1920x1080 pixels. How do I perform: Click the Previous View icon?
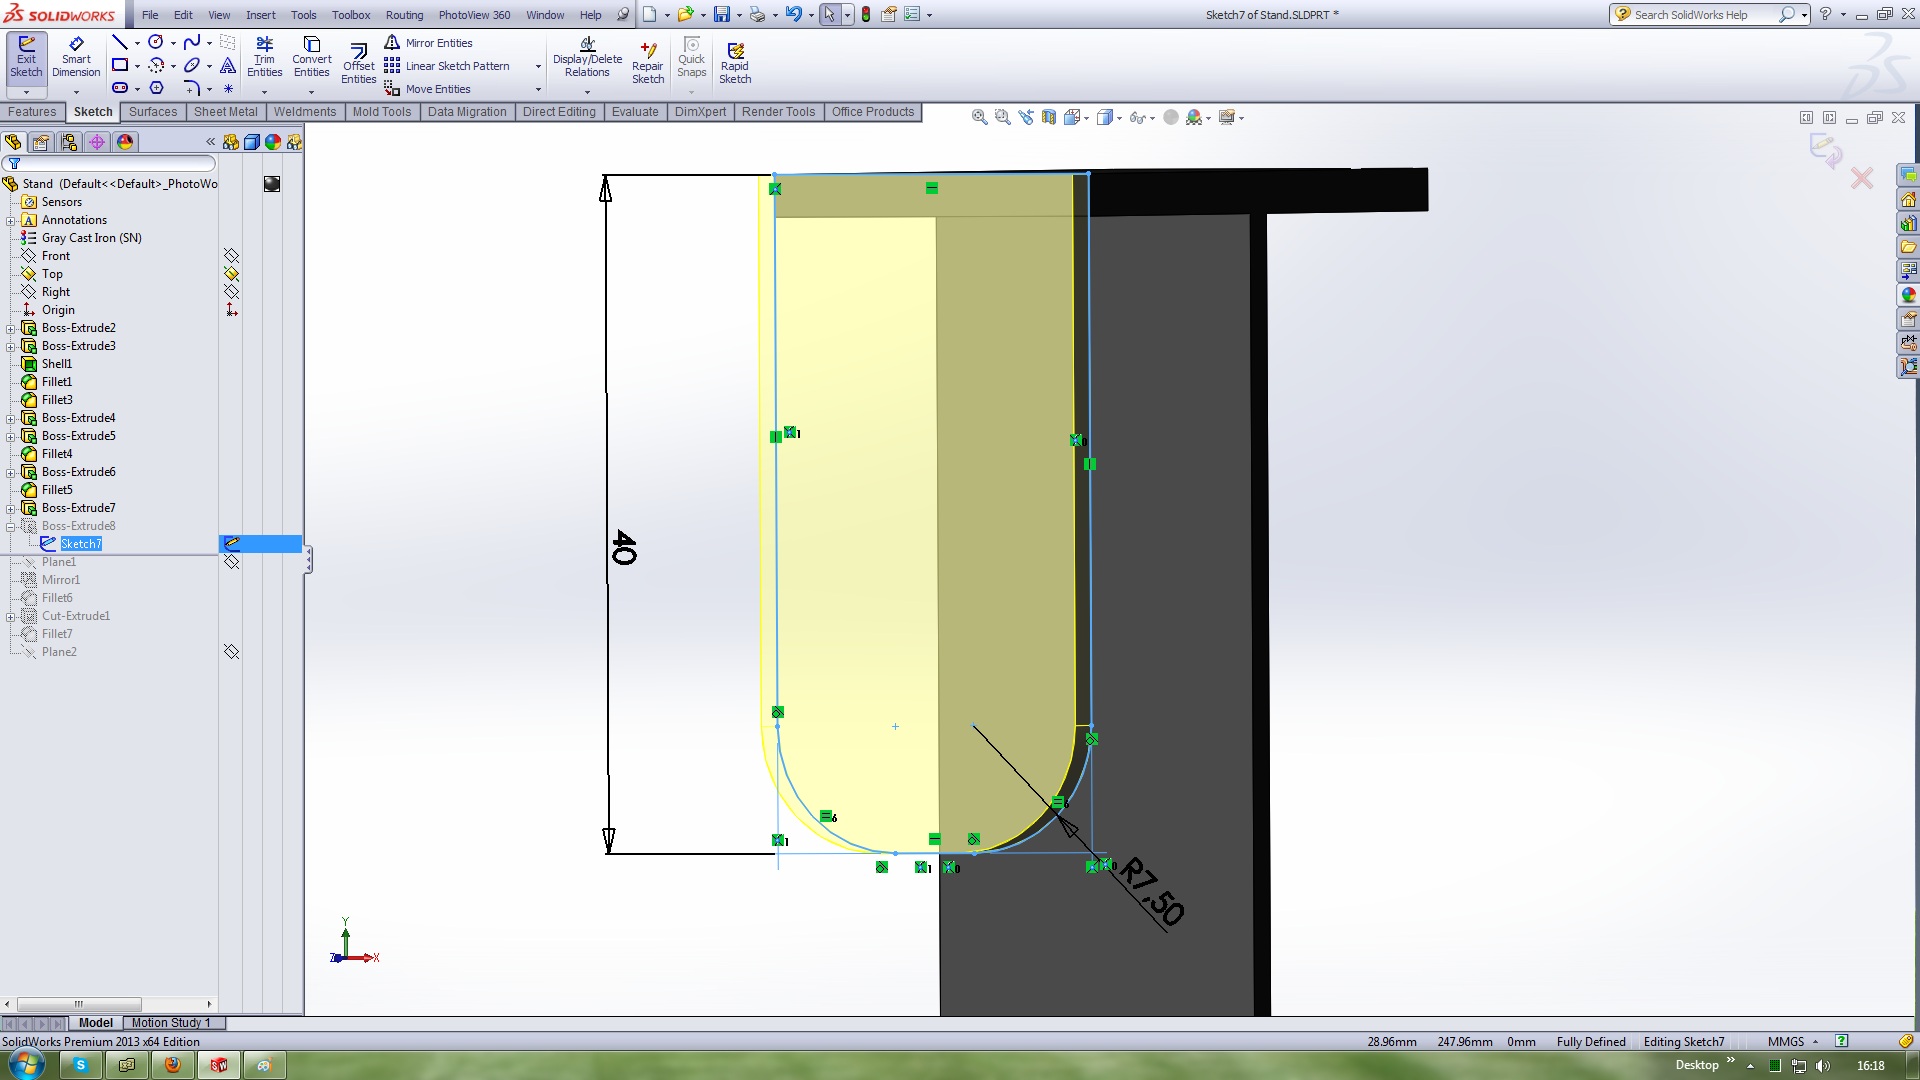tap(1025, 117)
